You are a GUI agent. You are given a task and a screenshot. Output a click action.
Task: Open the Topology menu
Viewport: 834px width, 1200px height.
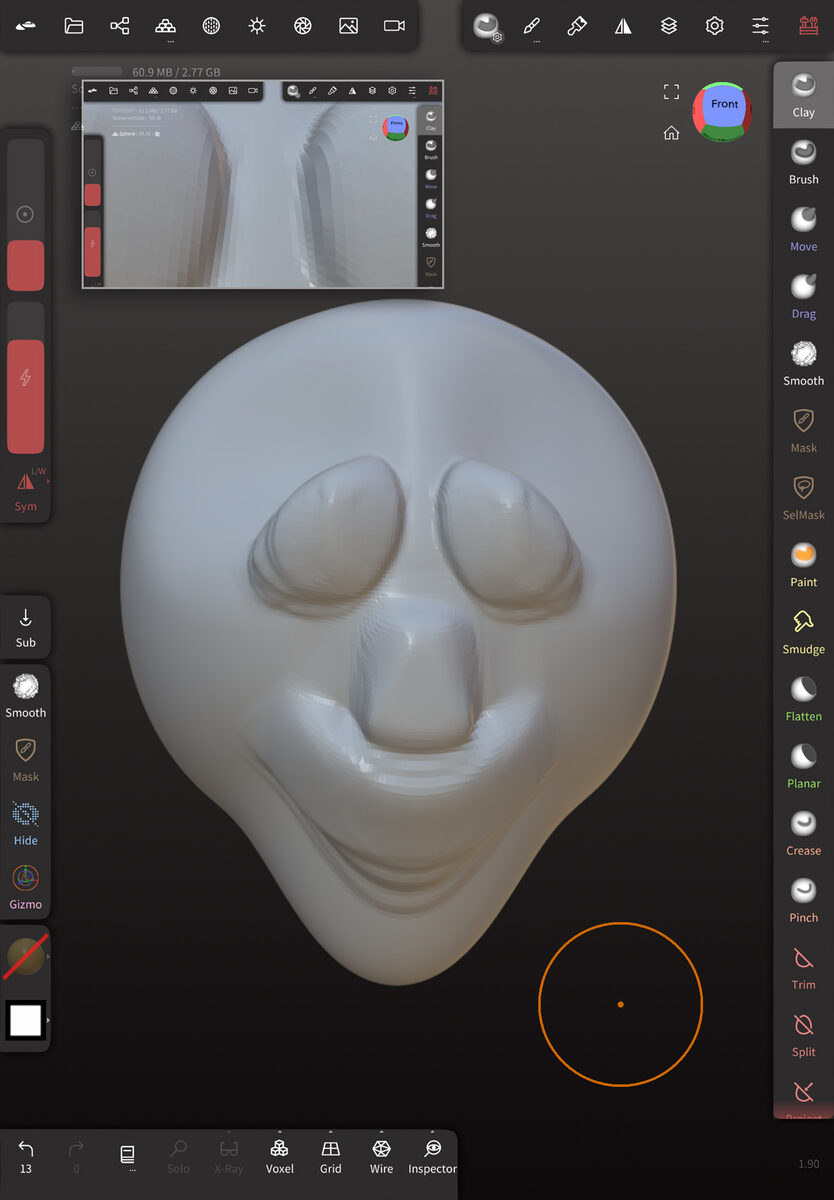[x=166, y=26]
